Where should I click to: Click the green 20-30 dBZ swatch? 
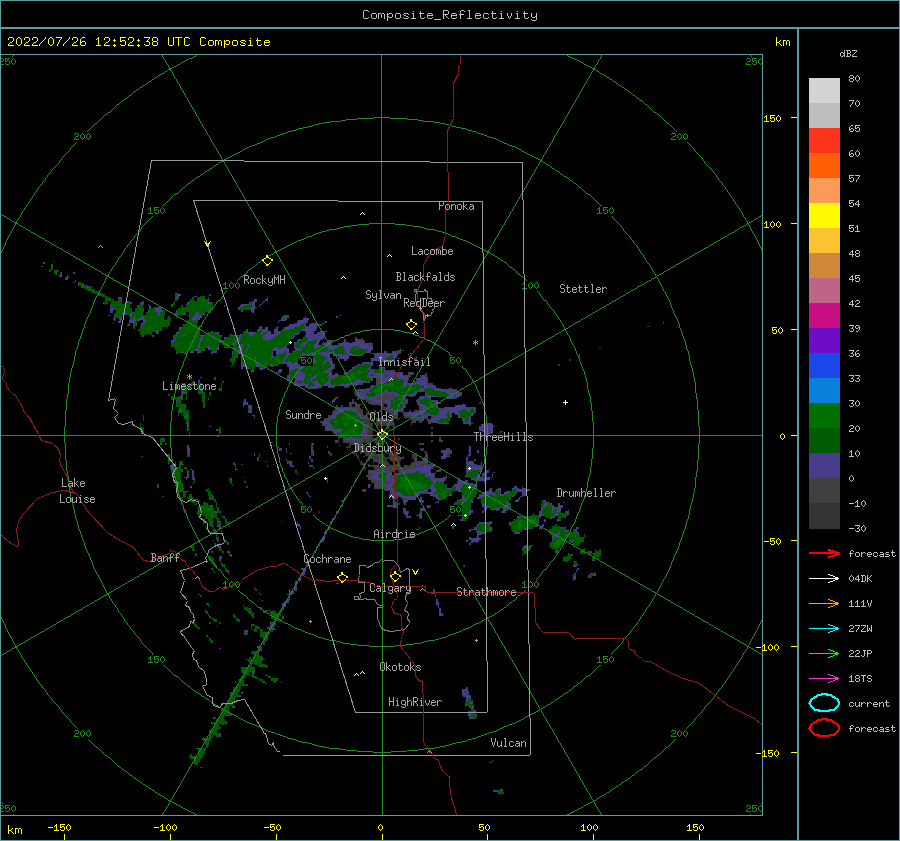click(824, 415)
